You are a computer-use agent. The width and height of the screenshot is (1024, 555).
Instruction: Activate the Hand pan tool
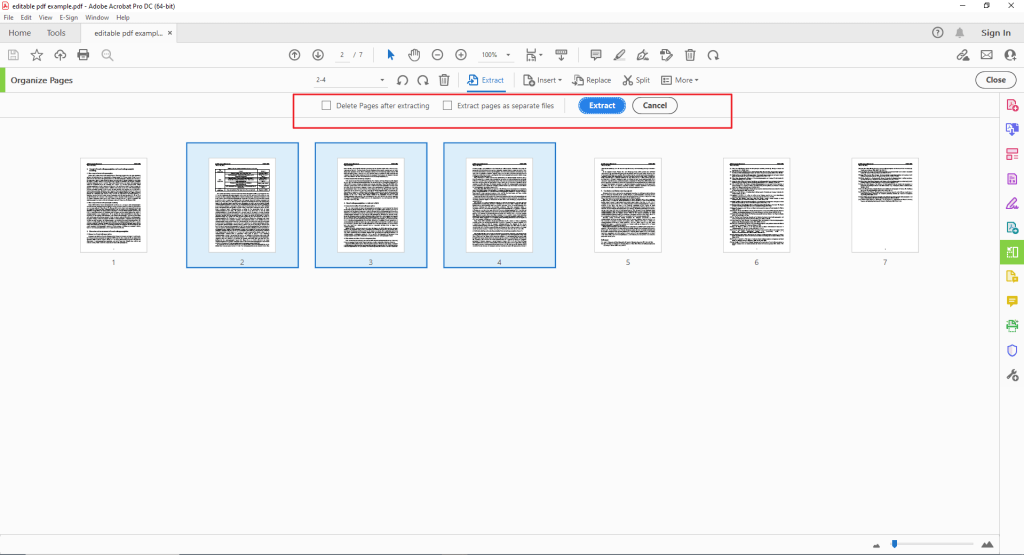click(414, 55)
